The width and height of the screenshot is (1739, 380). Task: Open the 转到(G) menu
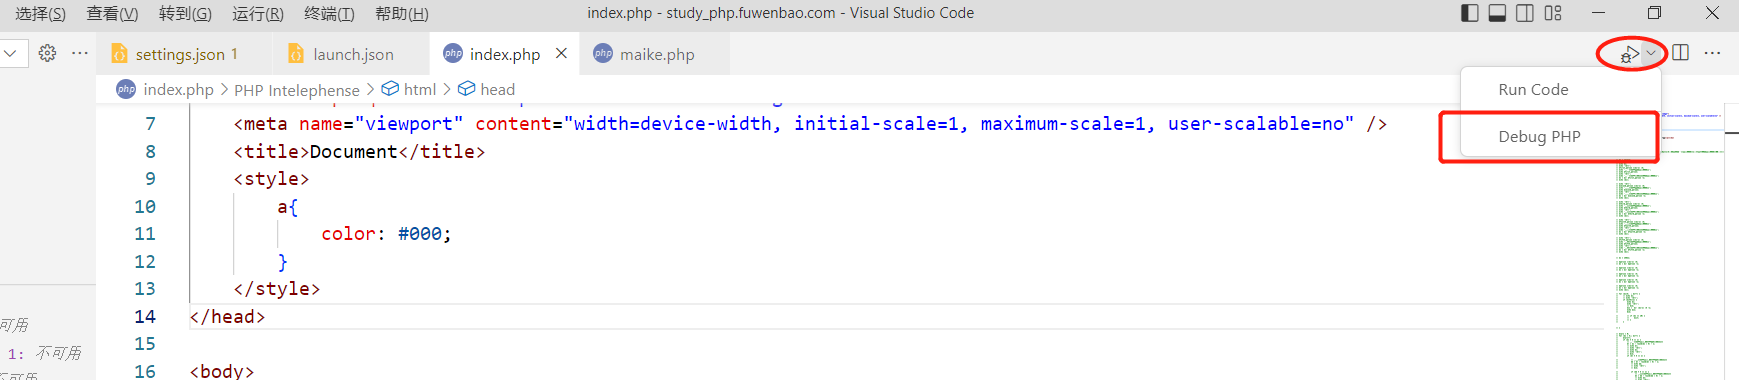(x=185, y=13)
